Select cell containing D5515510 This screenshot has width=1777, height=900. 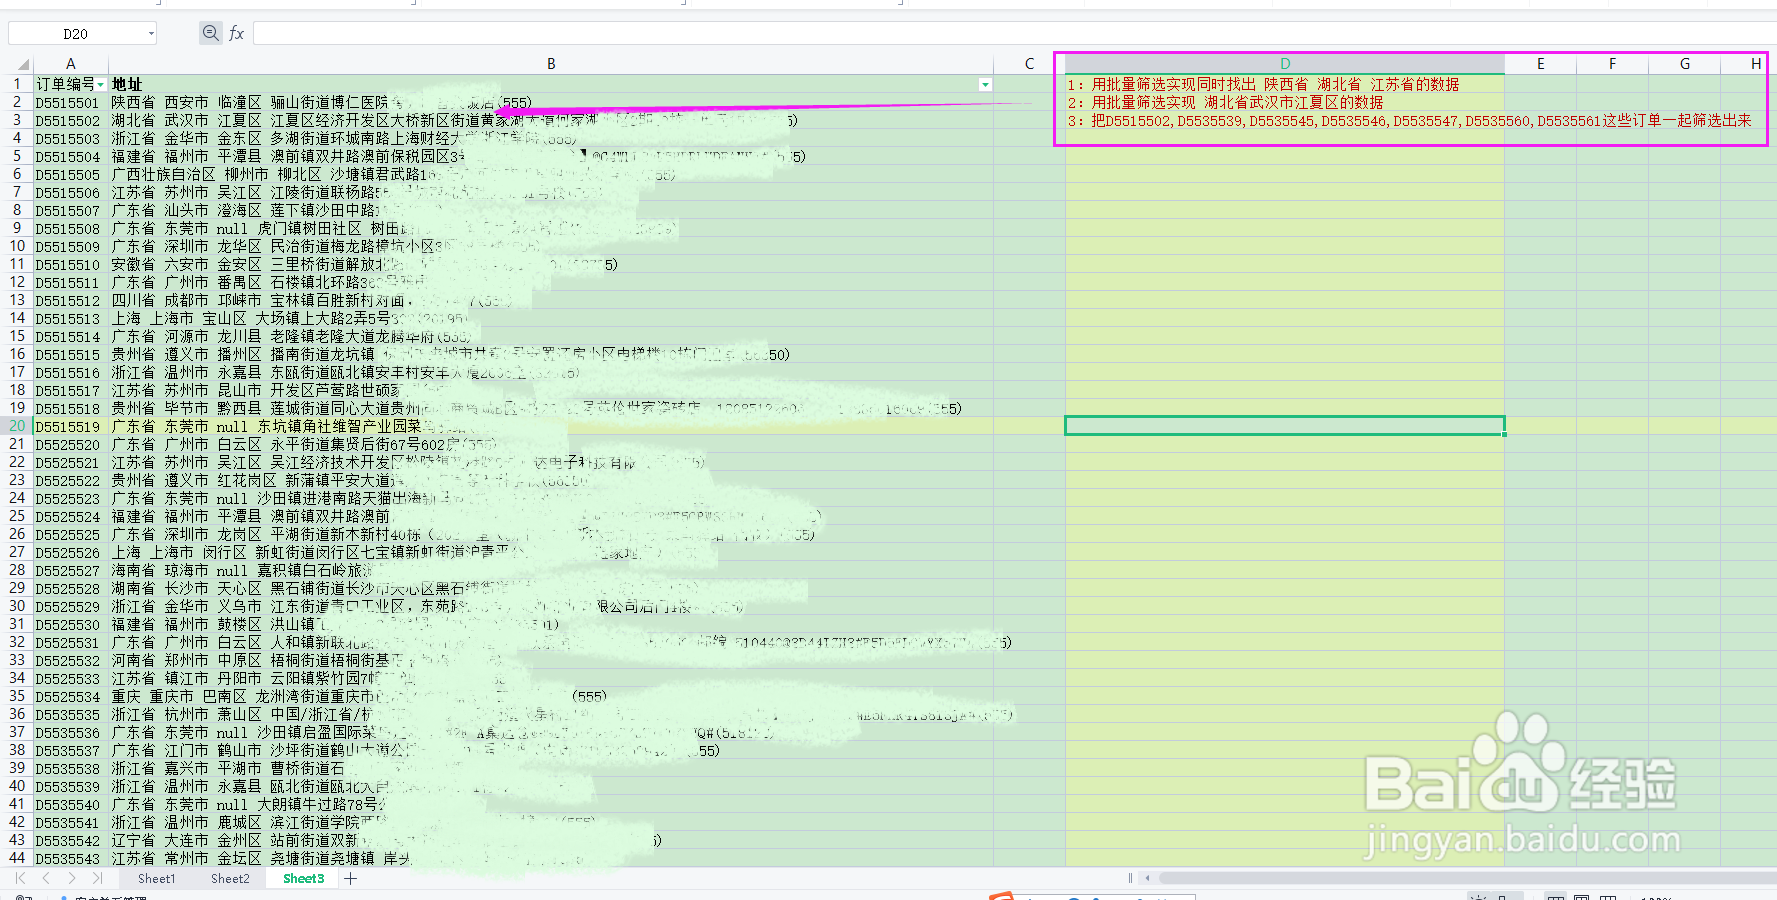point(71,264)
